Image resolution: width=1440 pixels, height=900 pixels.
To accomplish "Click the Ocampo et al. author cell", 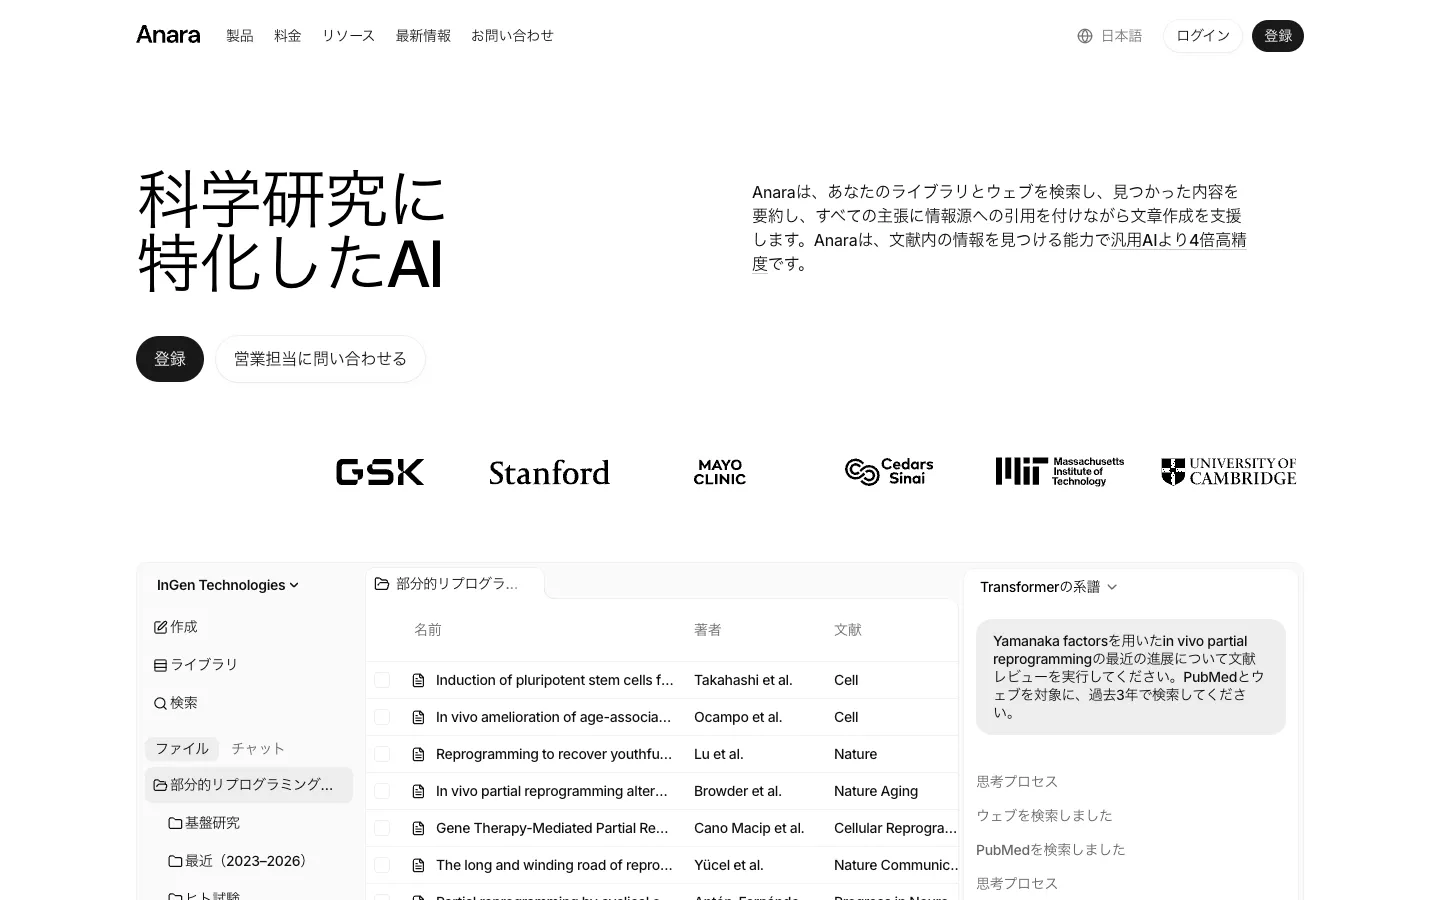I will [738, 717].
